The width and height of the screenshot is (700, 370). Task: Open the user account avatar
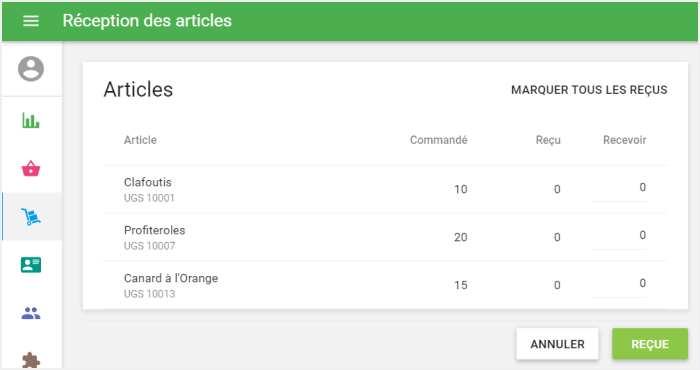pos(31,69)
